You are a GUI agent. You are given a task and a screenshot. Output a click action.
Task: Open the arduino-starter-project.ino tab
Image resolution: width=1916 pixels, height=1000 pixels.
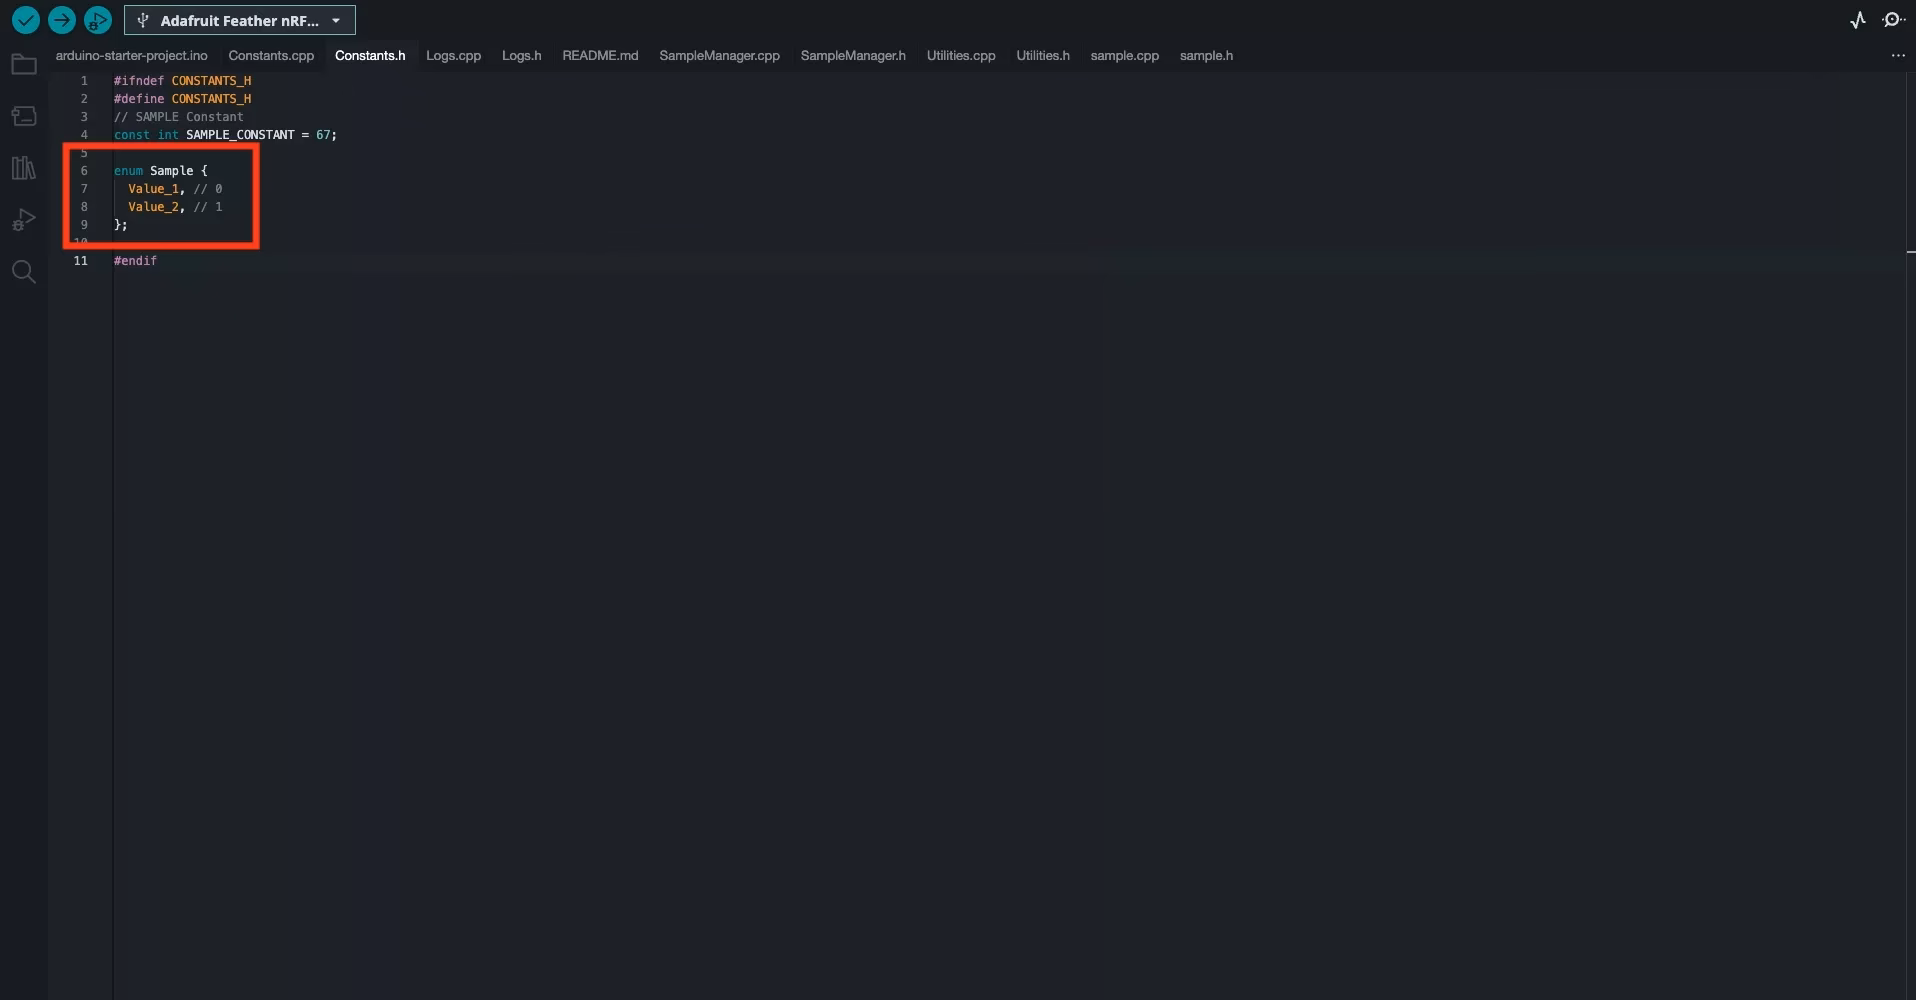131,55
